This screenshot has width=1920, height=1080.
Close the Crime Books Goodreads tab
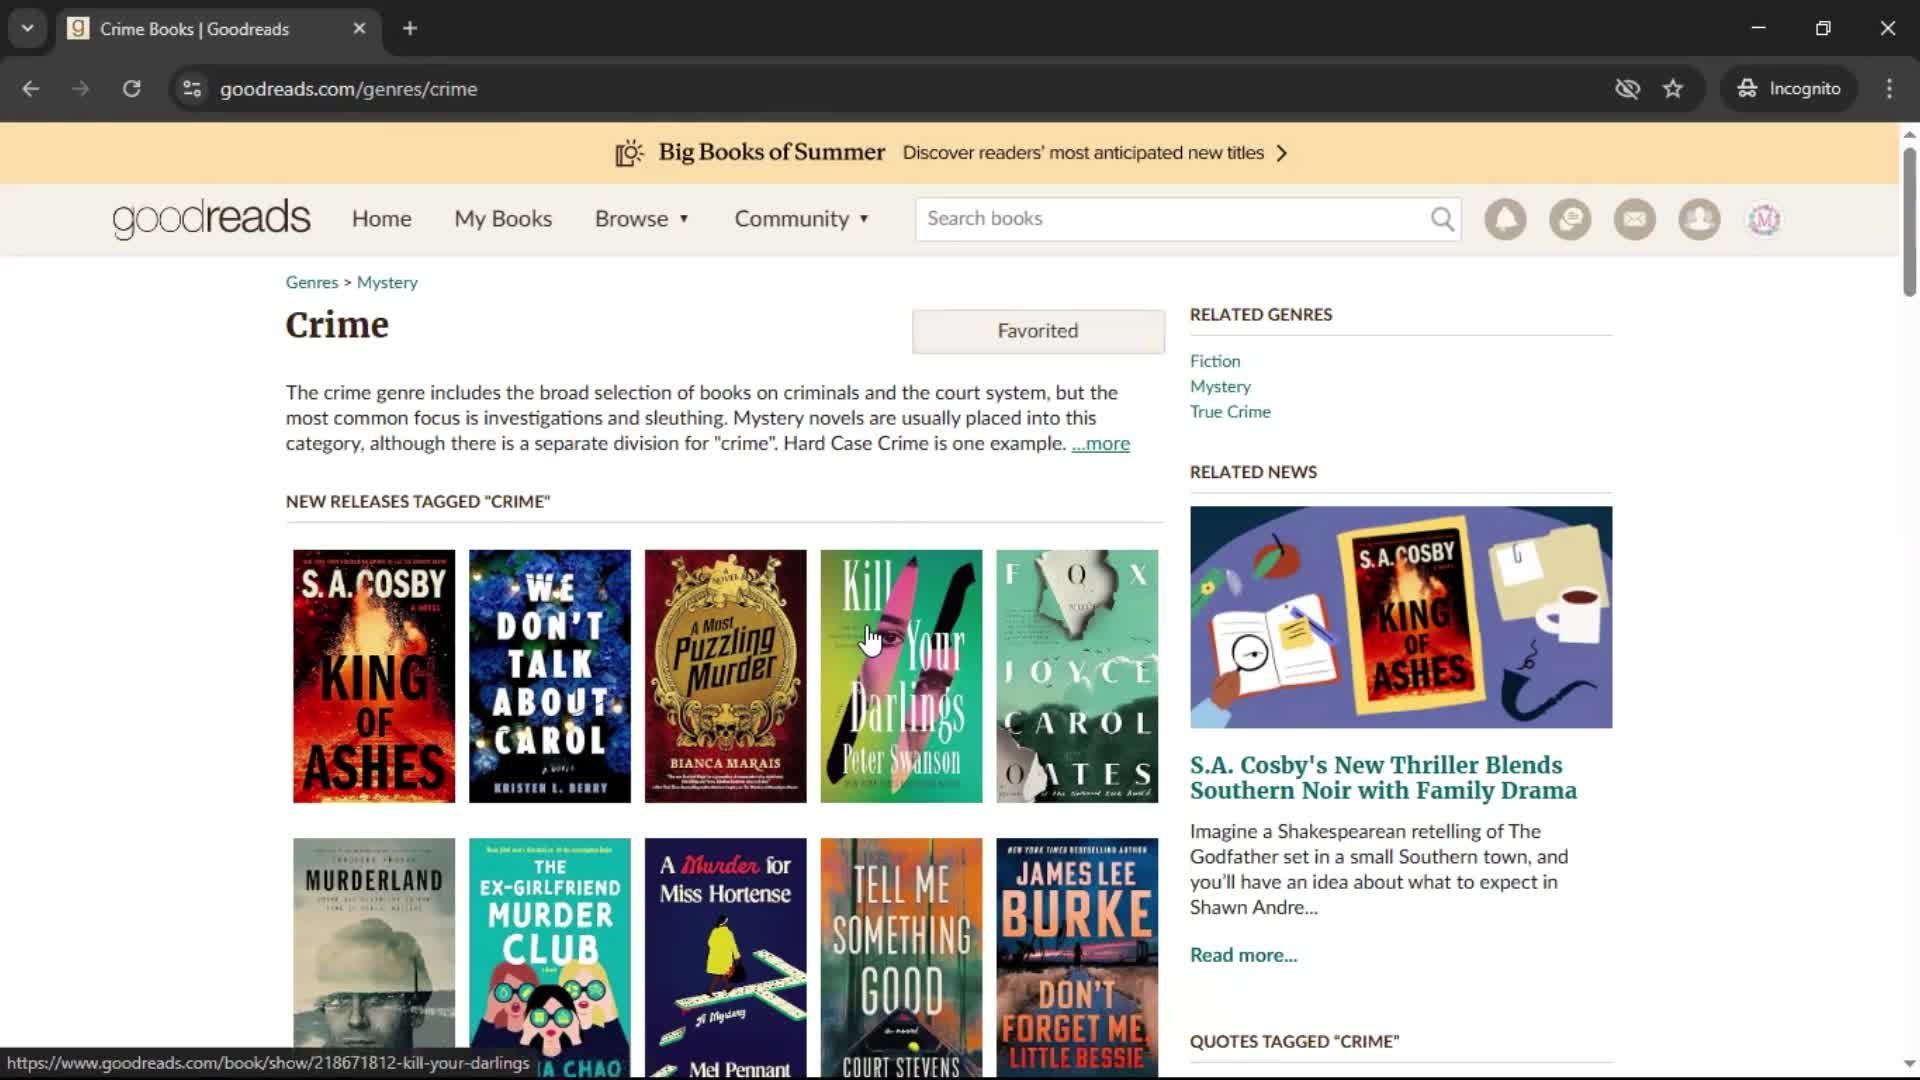pyautogui.click(x=359, y=28)
